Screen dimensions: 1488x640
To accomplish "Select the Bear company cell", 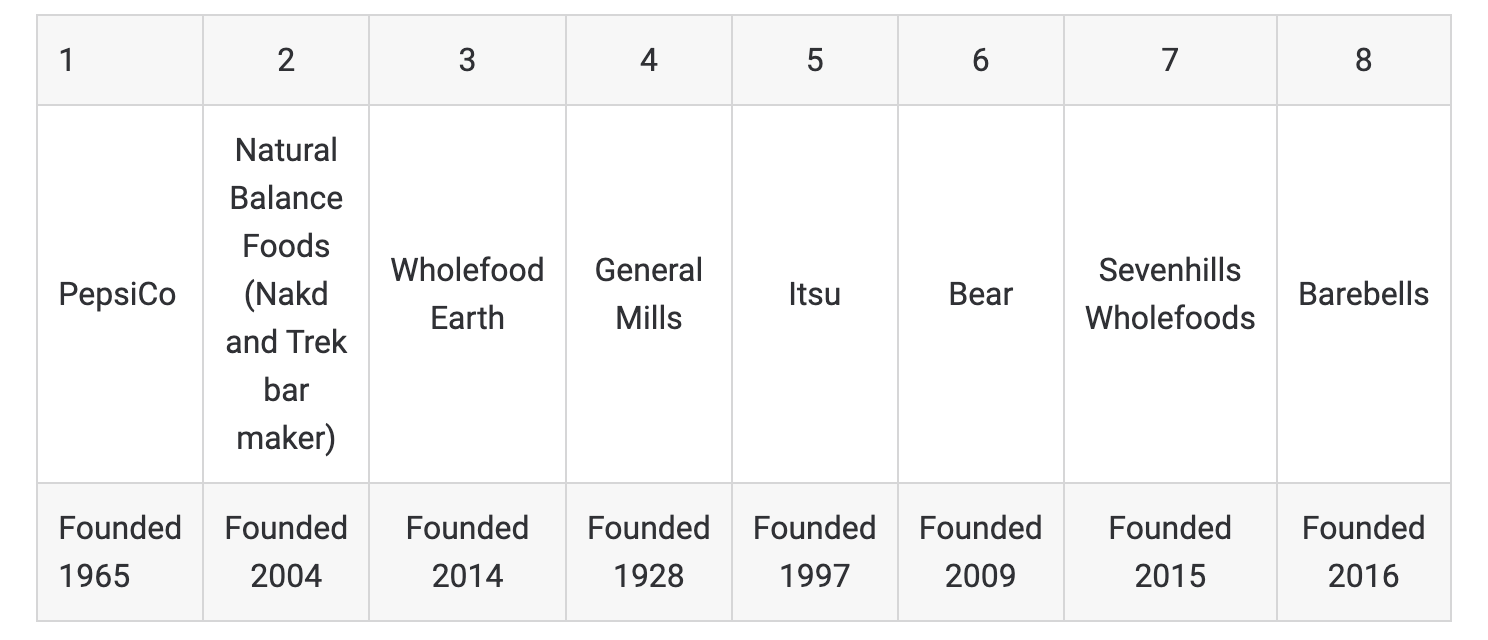I will pyautogui.click(x=980, y=294).
